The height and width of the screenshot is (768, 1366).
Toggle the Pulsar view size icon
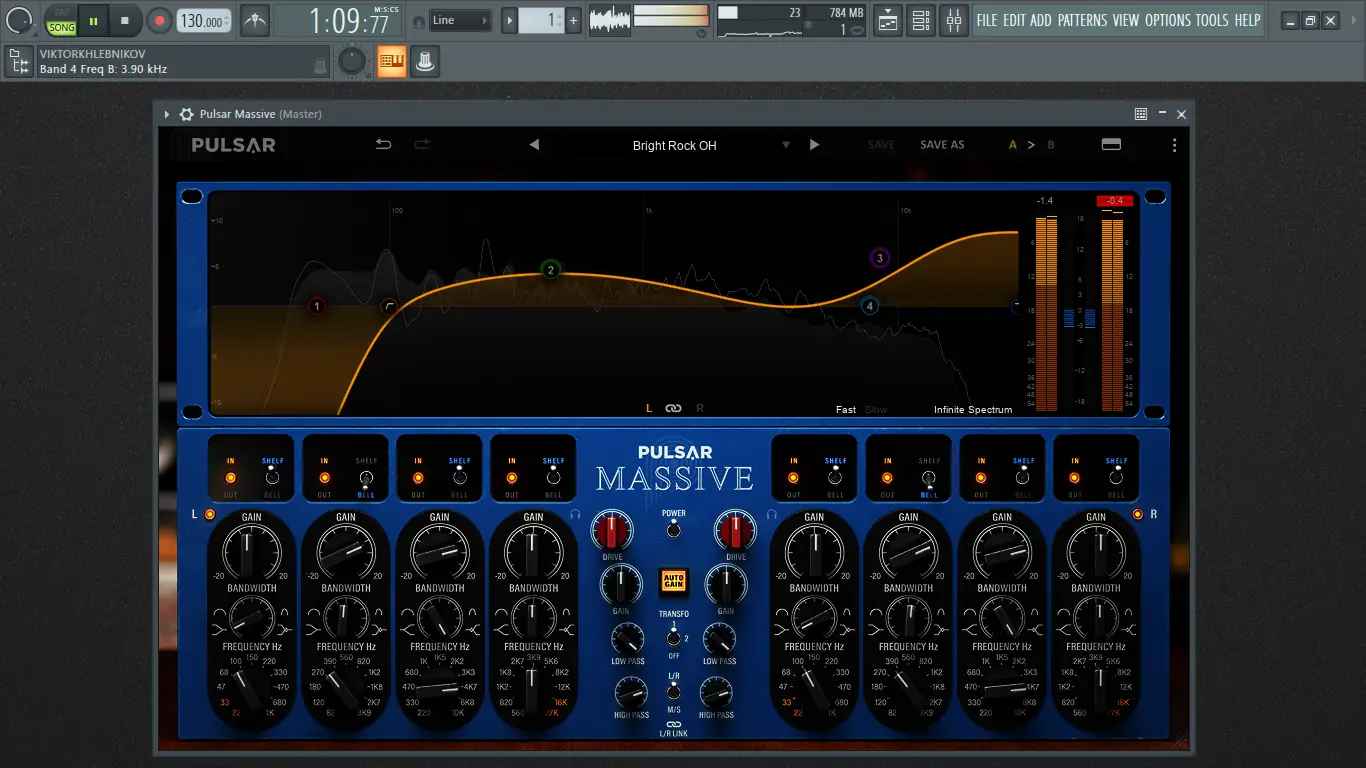point(1111,145)
